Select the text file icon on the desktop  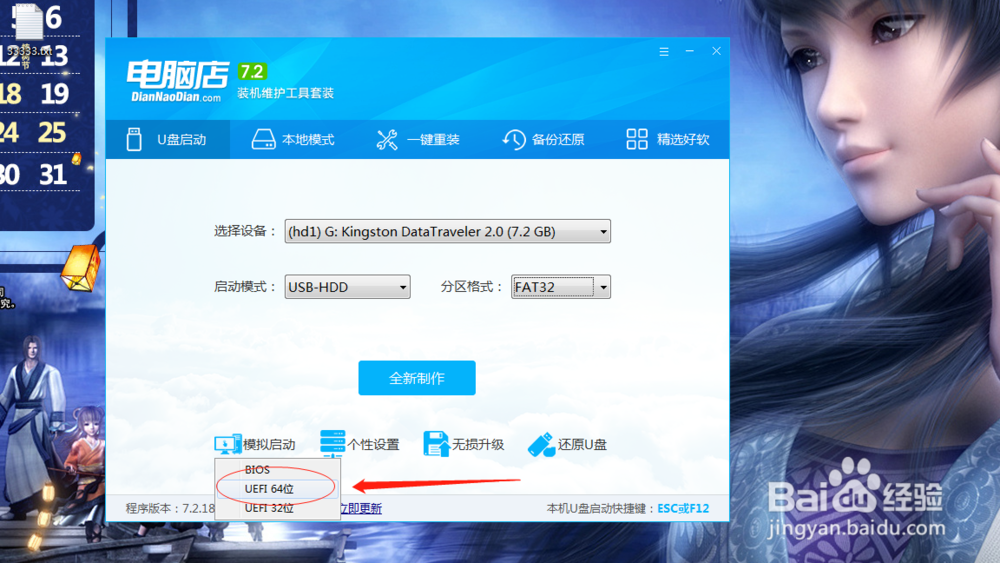(29, 28)
